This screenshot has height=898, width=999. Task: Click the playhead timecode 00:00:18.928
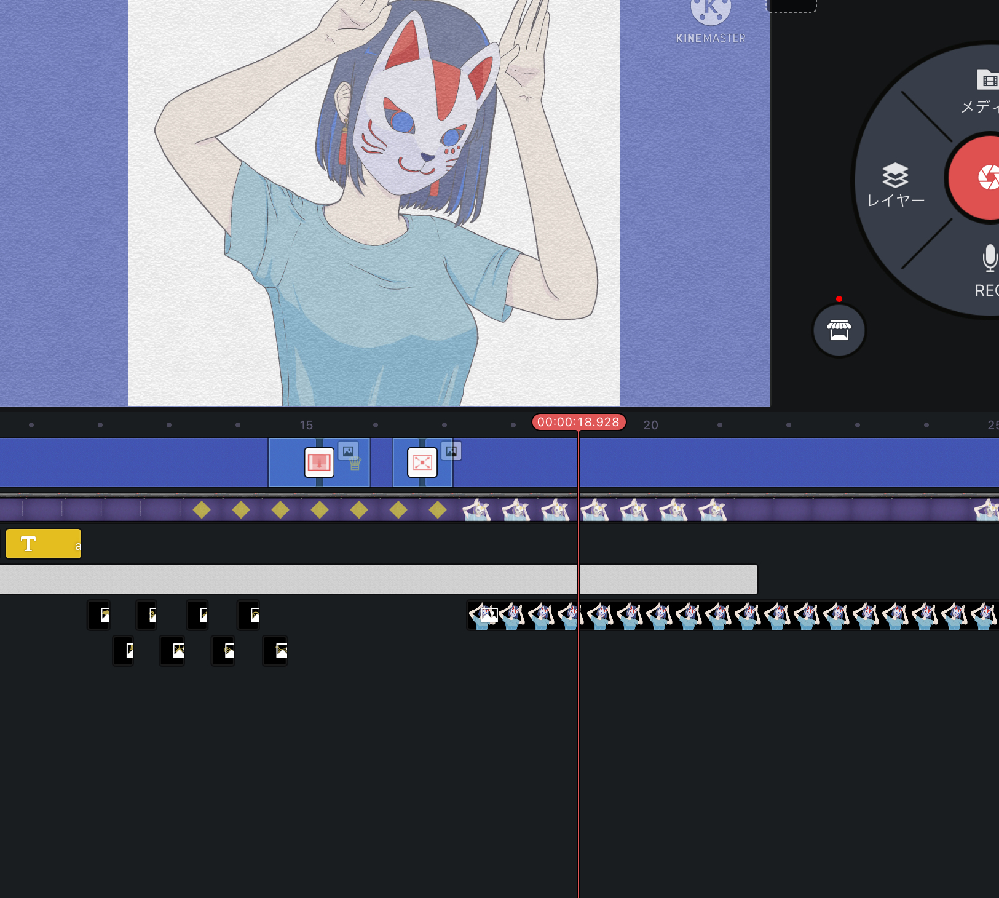tap(579, 422)
